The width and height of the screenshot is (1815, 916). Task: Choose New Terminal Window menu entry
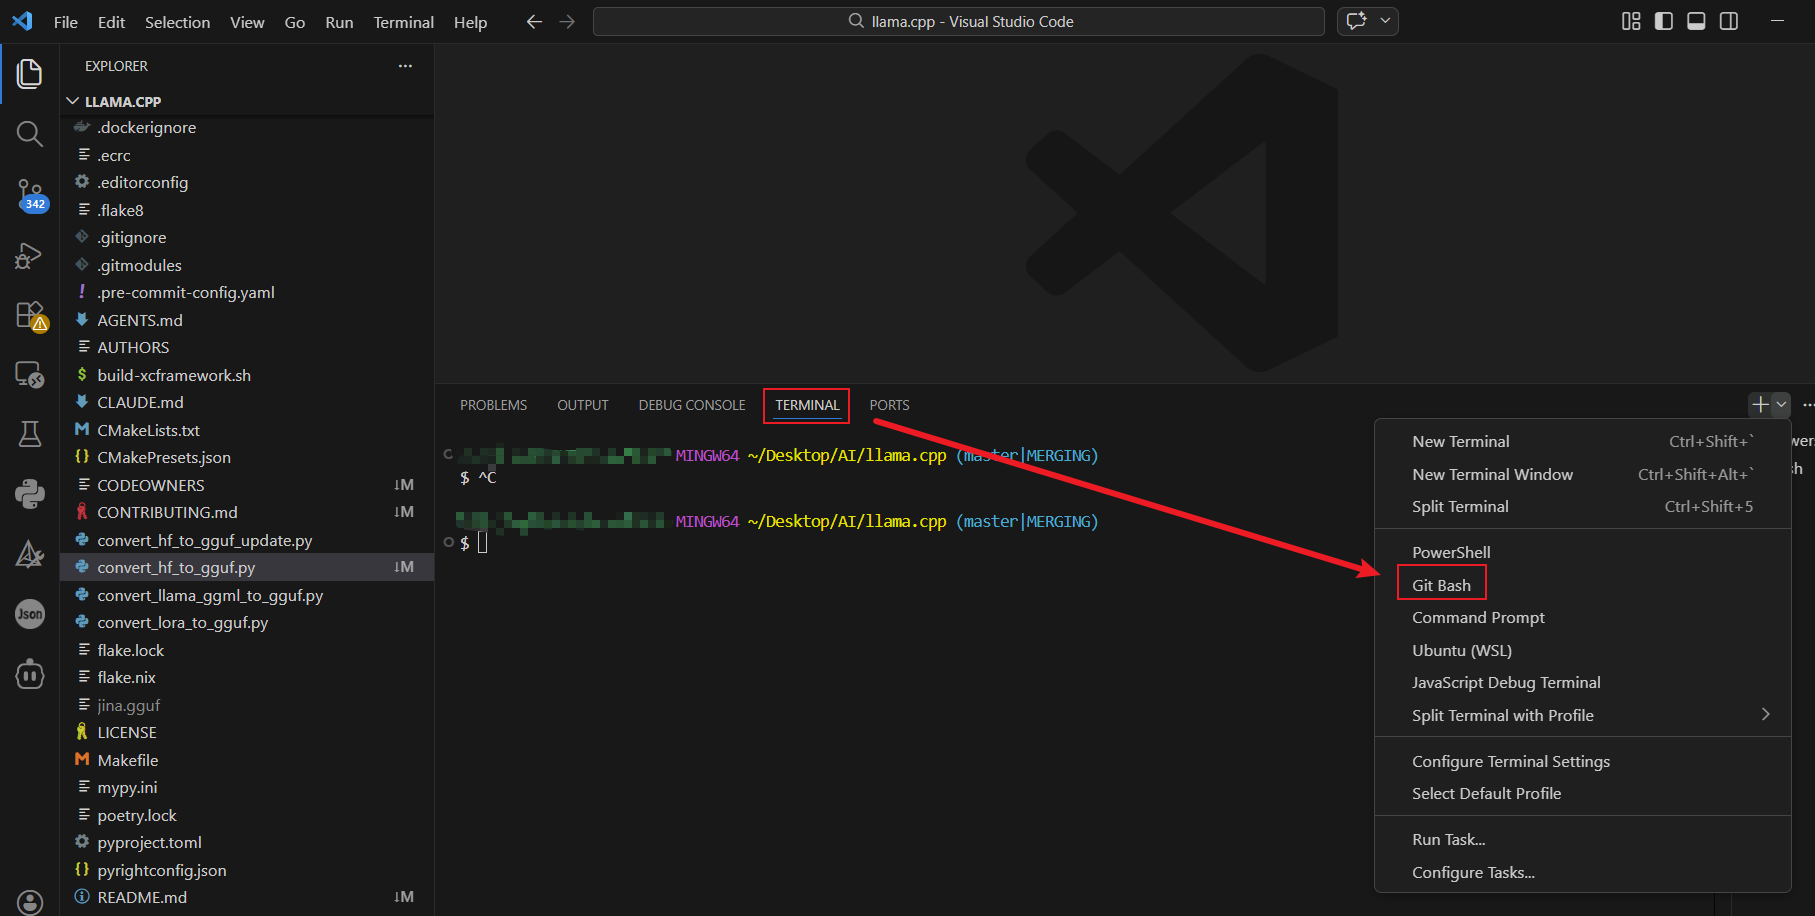(1582, 475)
